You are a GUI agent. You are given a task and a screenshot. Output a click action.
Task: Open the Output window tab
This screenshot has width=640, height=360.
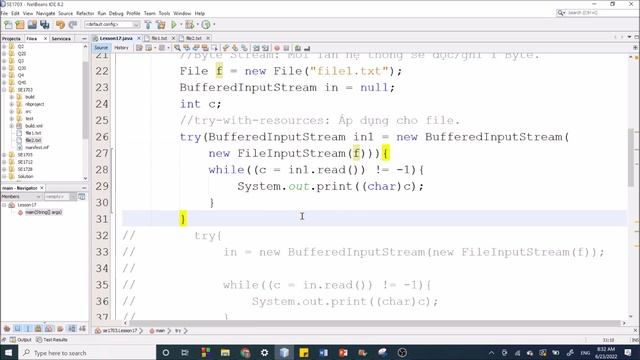point(20,340)
